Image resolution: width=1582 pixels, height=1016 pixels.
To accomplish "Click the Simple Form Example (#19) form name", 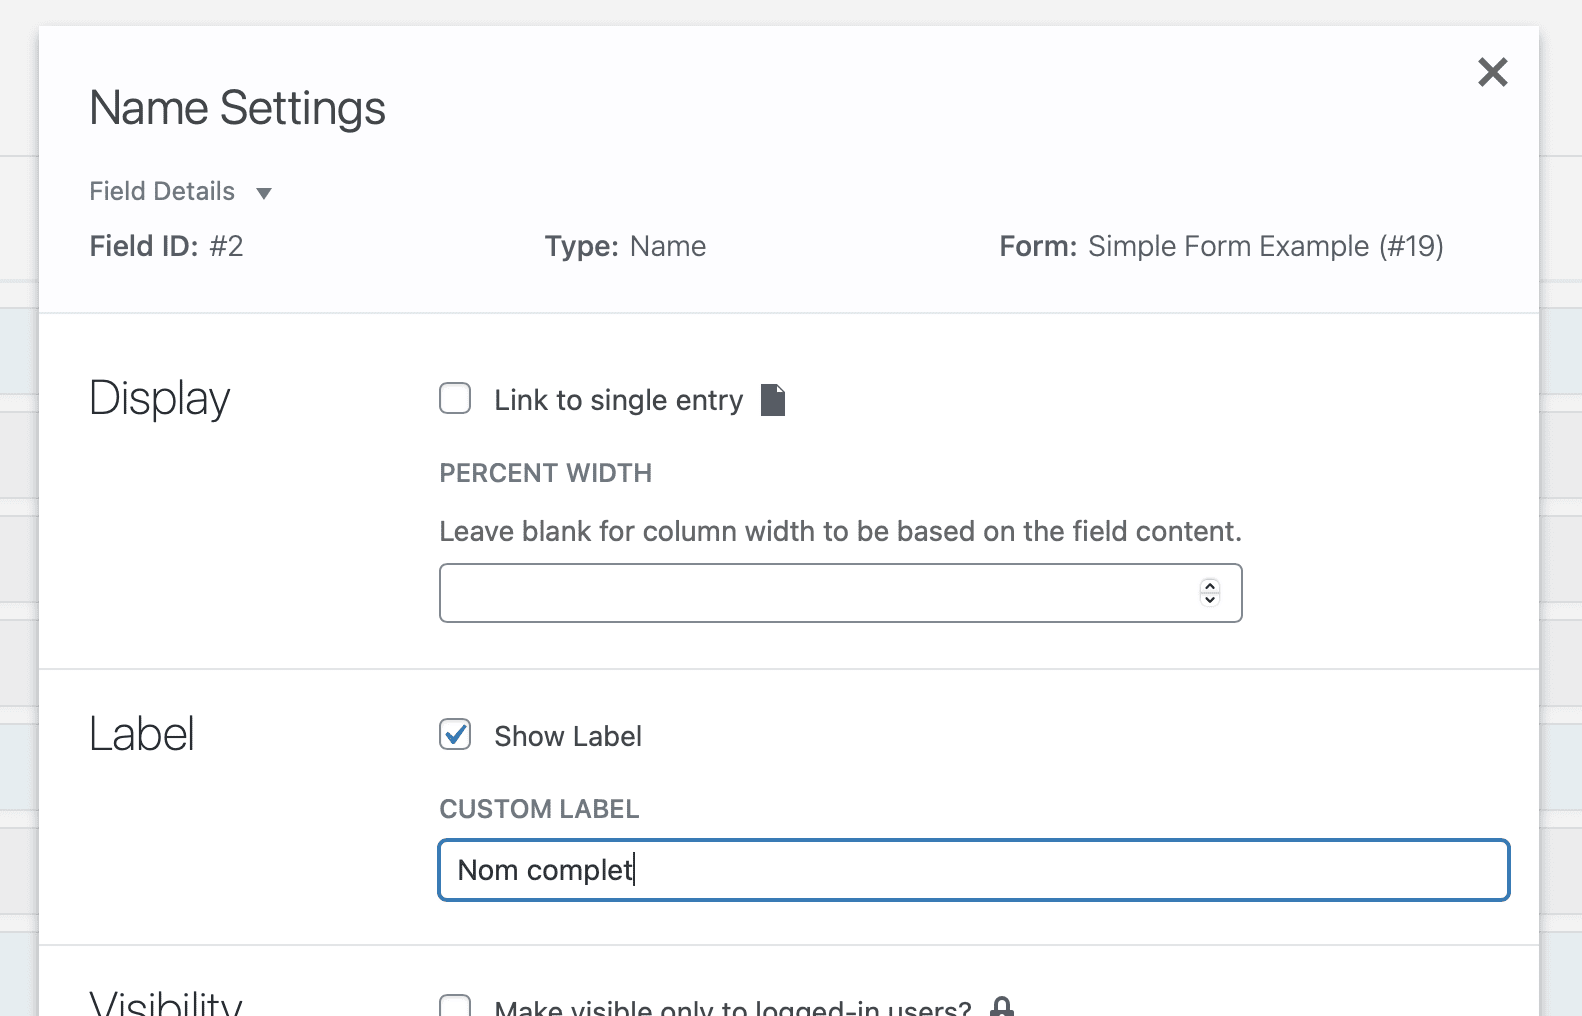I will tap(1265, 246).
